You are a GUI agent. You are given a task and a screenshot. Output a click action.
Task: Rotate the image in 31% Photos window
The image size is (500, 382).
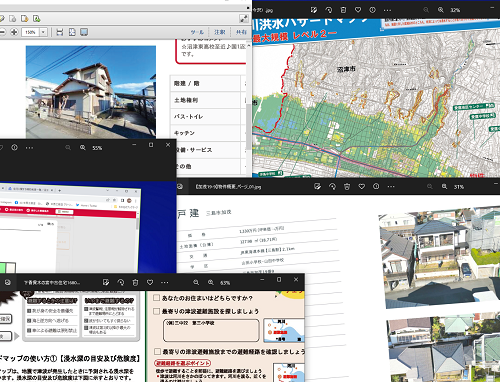(332, 186)
